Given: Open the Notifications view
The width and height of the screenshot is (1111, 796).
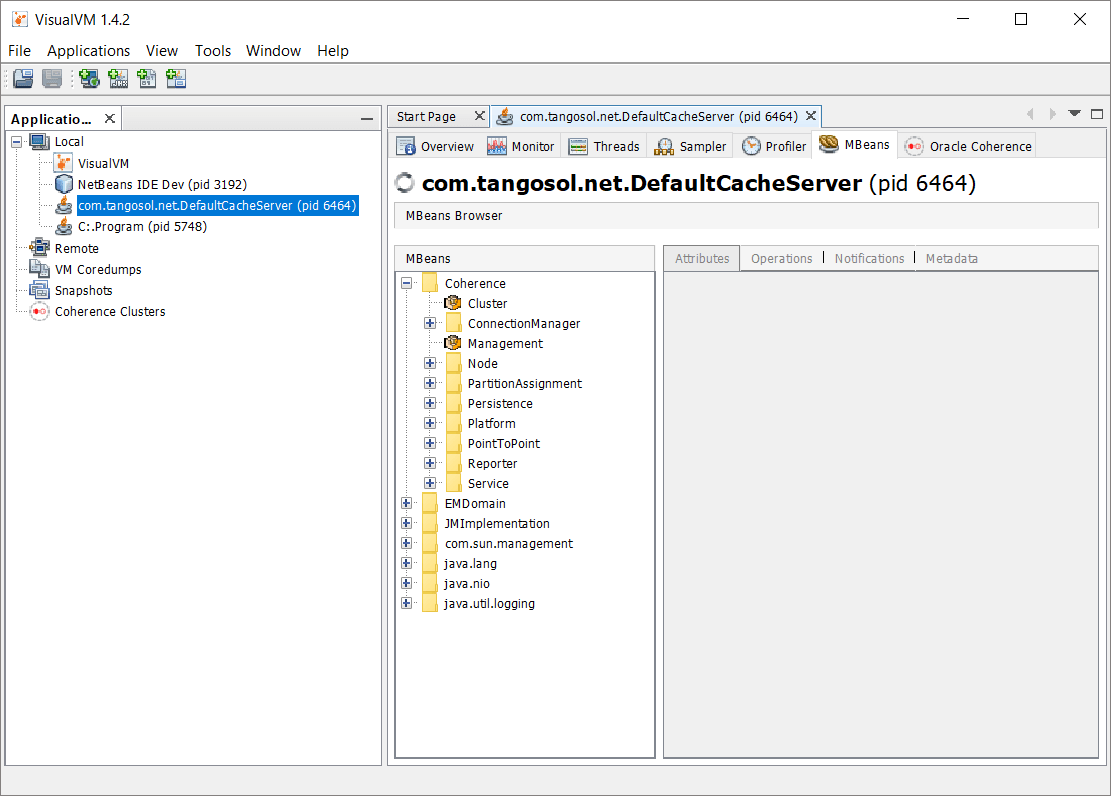Looking at the screenshot, I should pos(868,258).
